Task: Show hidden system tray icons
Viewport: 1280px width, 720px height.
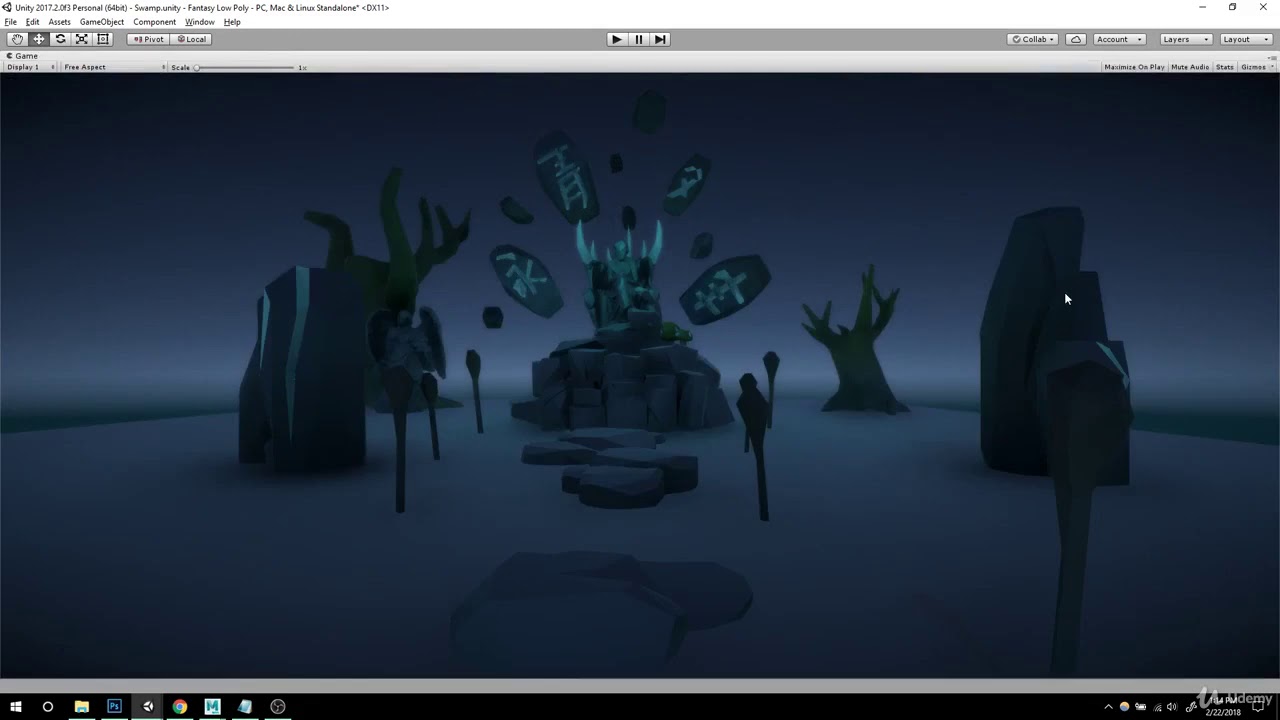Action: pyautogui.click(x=1108, y=707)
